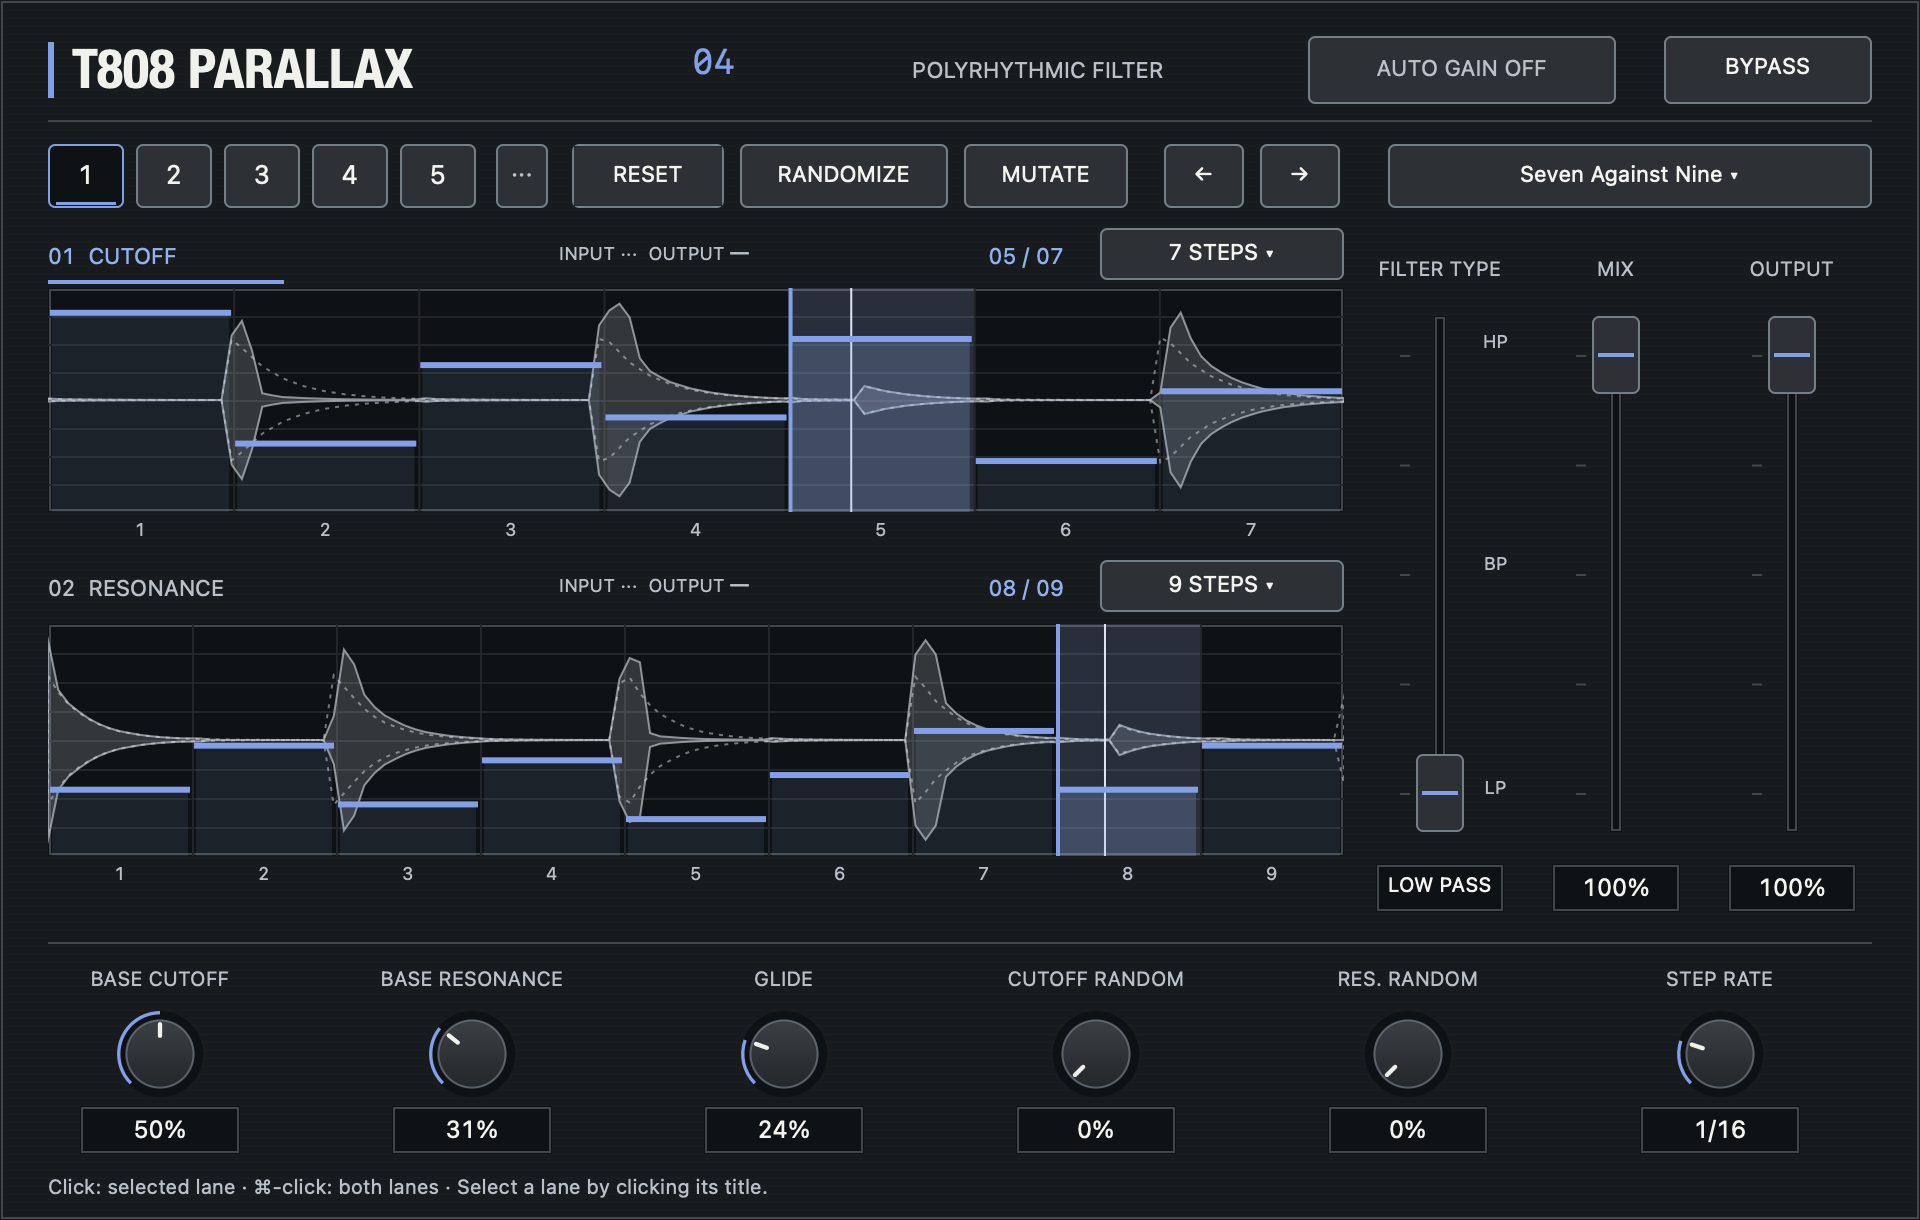1920x1220 pixels.
Task: Click the Res. Random 0% value field
Action: point(1408,1130)
